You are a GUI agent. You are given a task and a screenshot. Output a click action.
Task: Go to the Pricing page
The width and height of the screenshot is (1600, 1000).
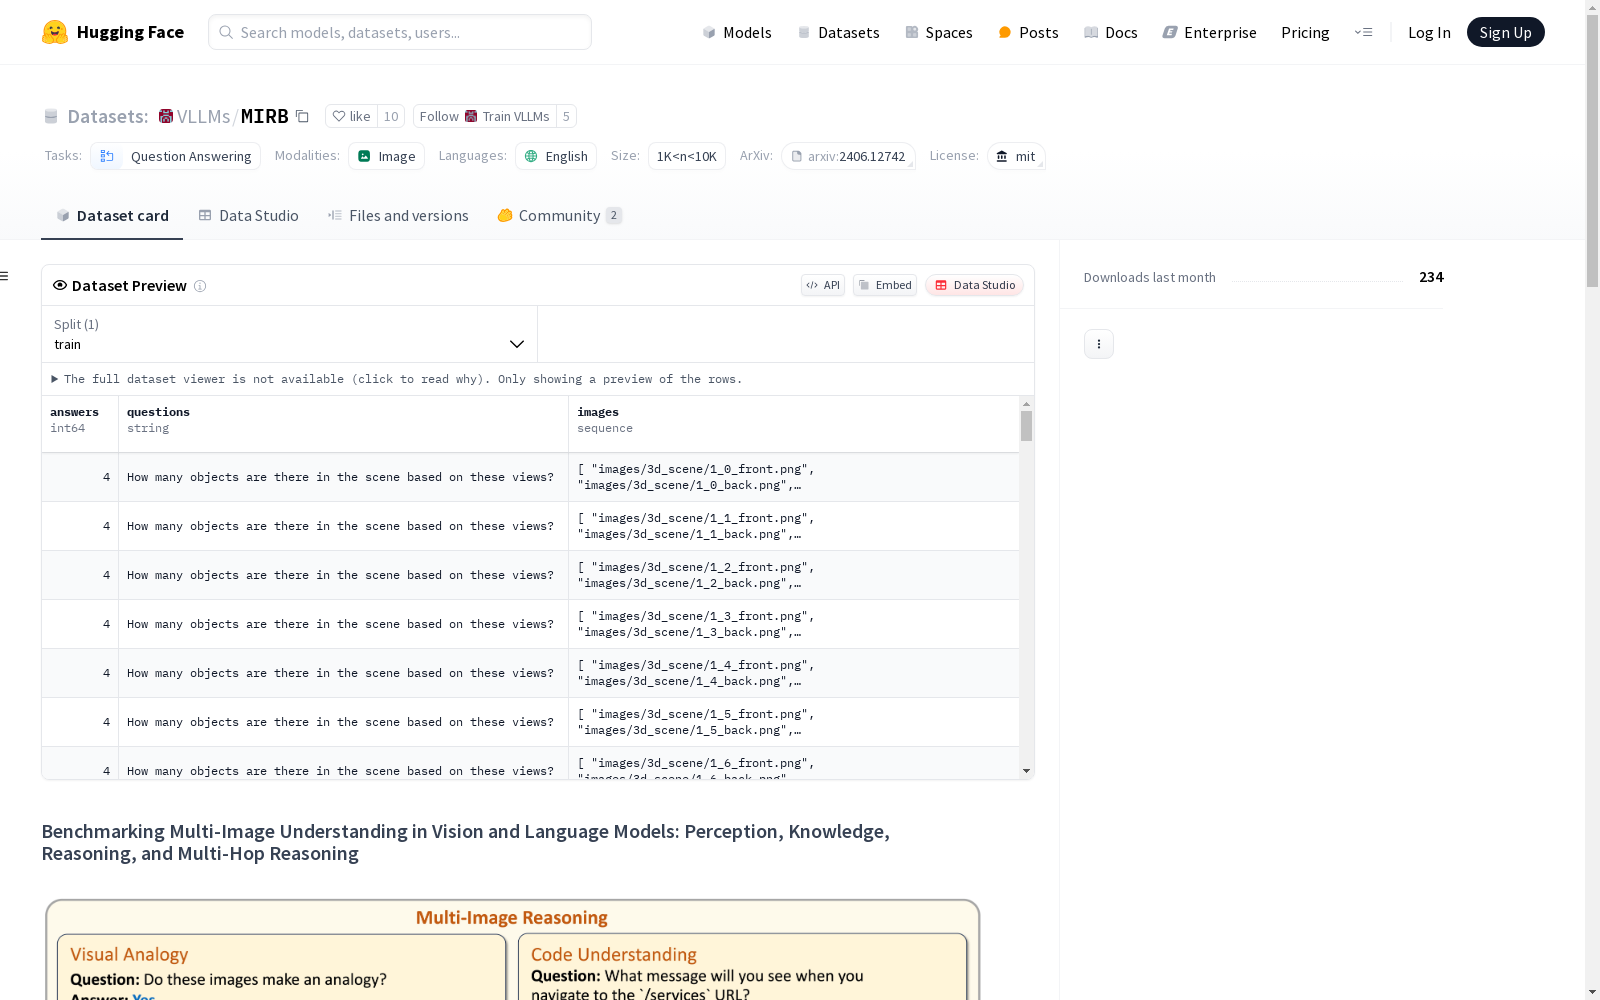point(1305,32)
